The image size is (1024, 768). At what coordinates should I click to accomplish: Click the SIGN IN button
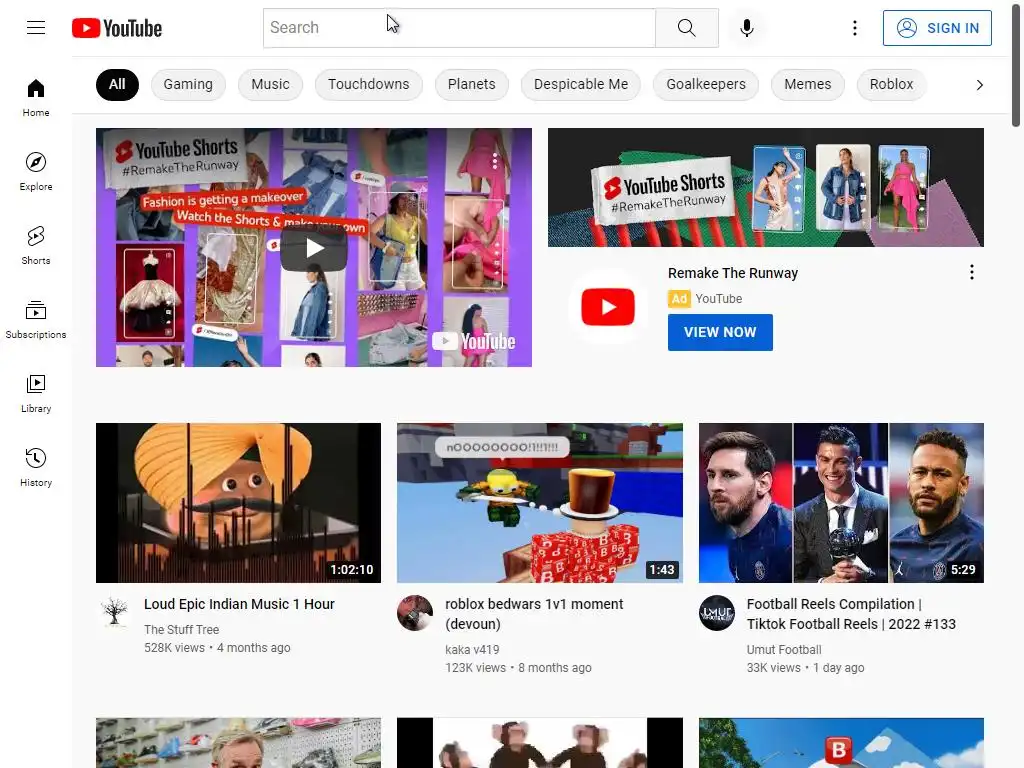click(x=937, y=28)
